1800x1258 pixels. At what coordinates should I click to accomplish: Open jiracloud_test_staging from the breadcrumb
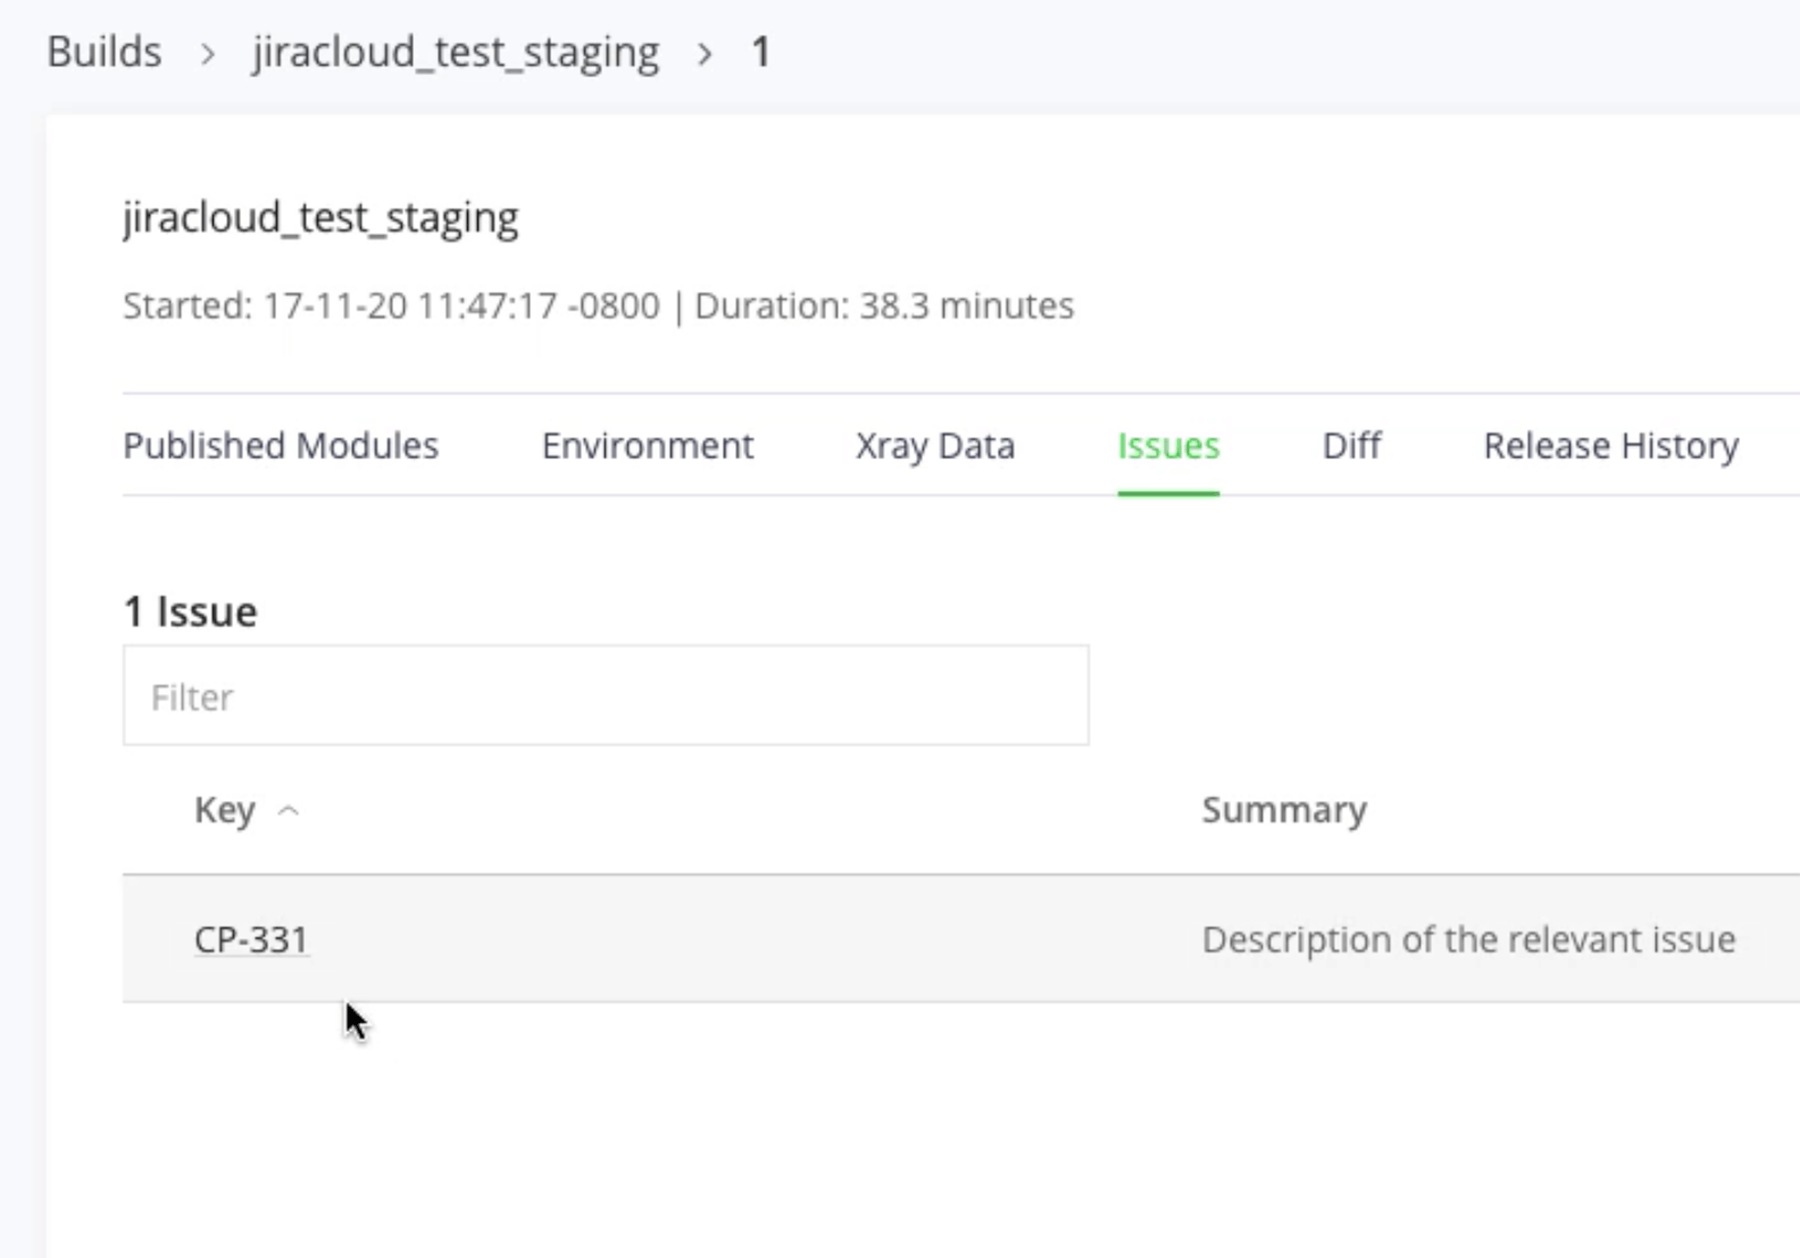(455, 50)
